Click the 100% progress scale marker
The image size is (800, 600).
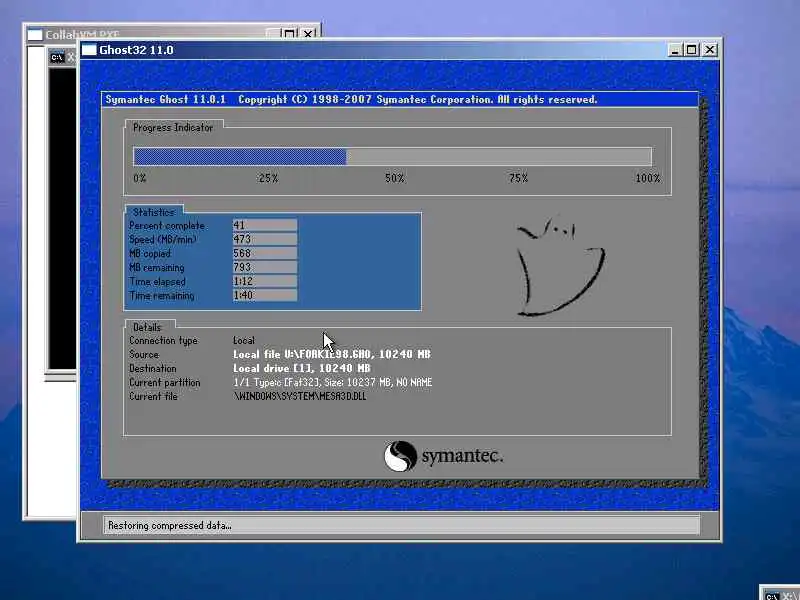click(x=647, y=178)
